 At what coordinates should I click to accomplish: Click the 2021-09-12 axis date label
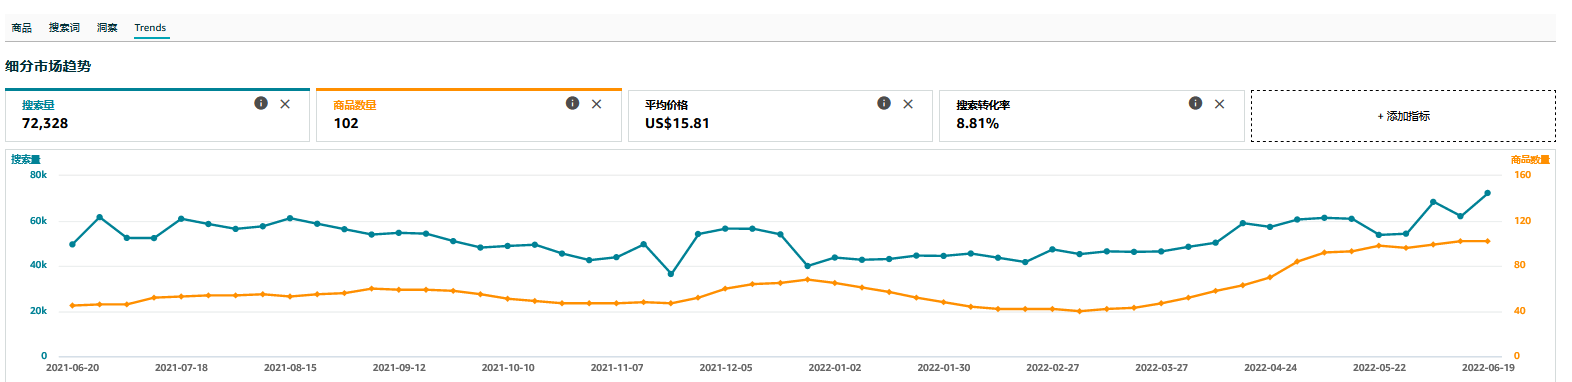399,368
